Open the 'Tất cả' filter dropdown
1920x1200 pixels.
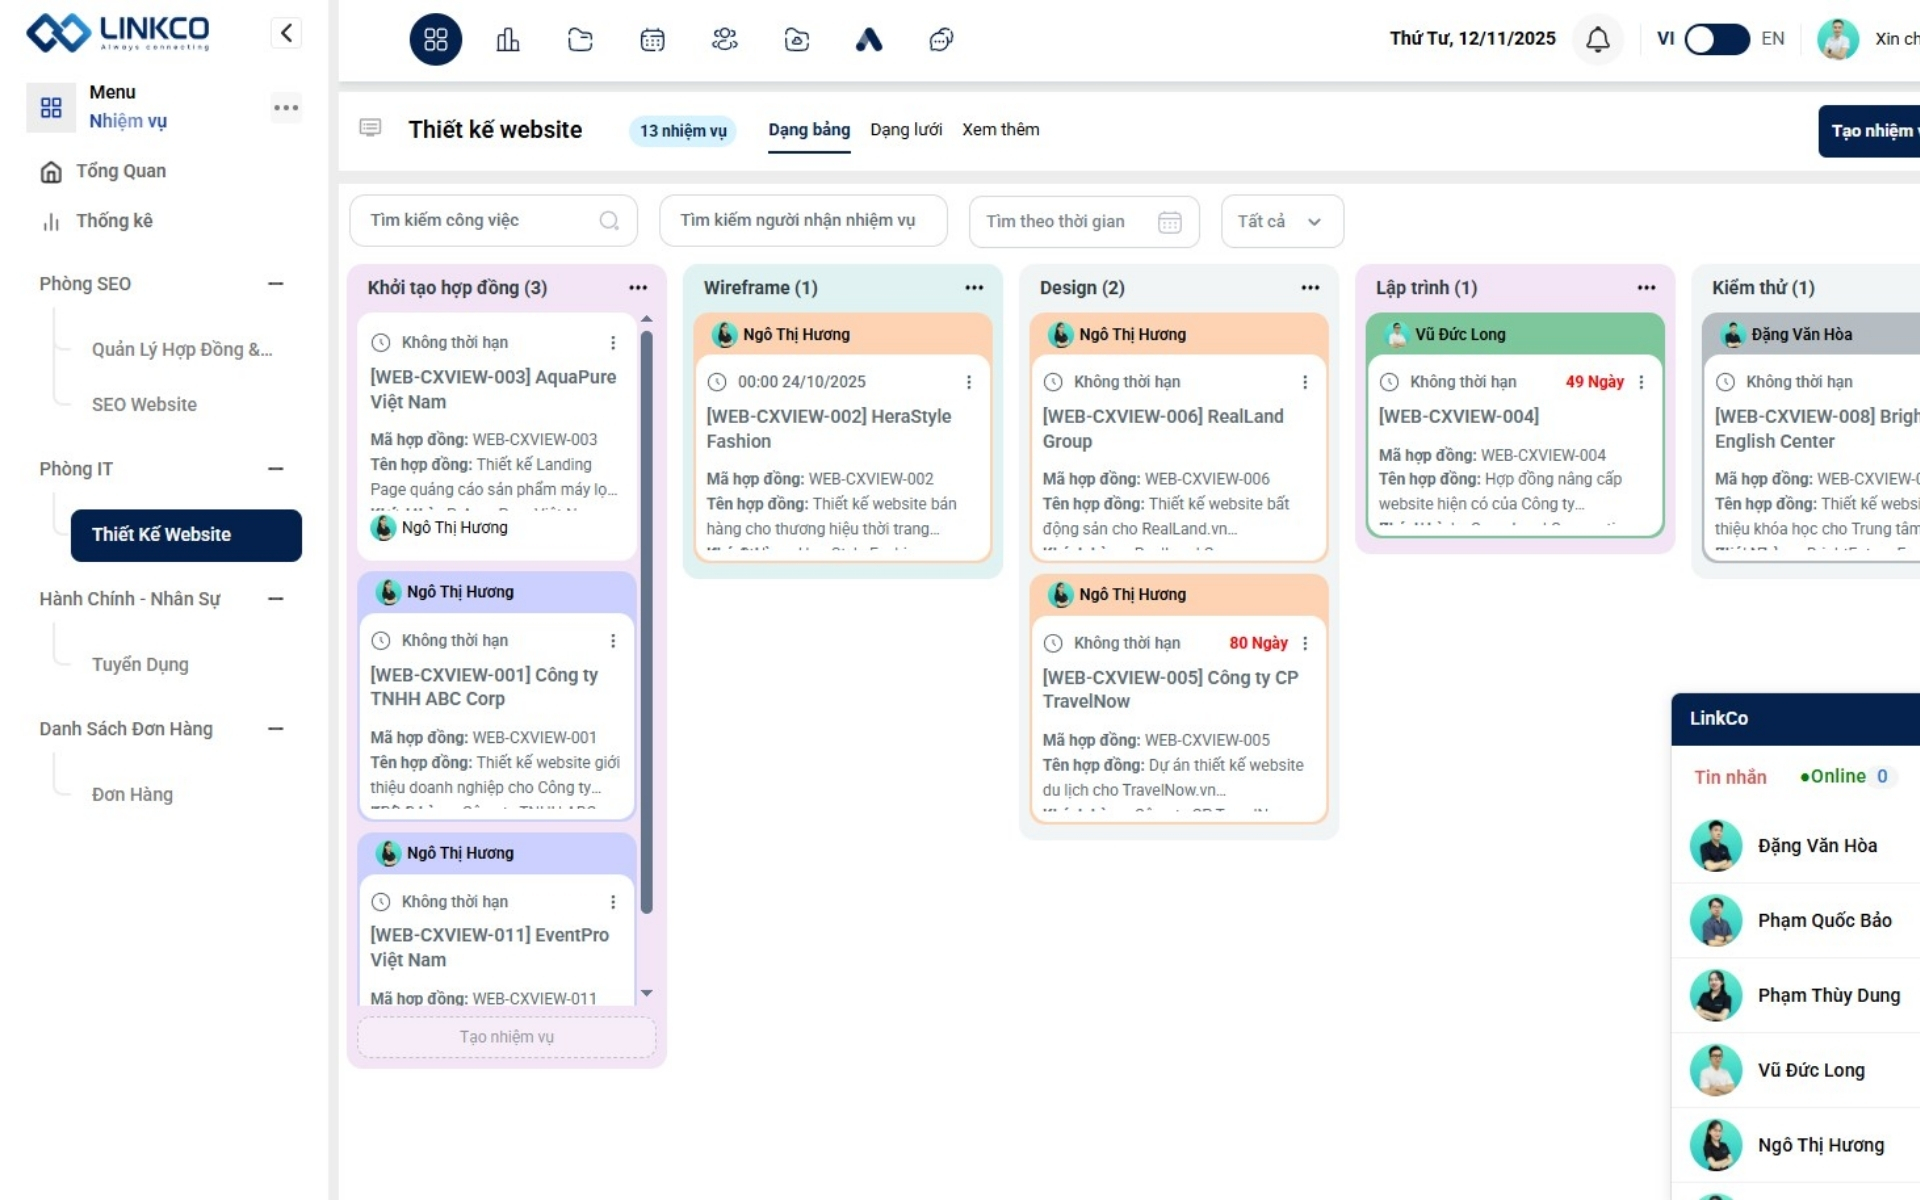click(1281, 221)
